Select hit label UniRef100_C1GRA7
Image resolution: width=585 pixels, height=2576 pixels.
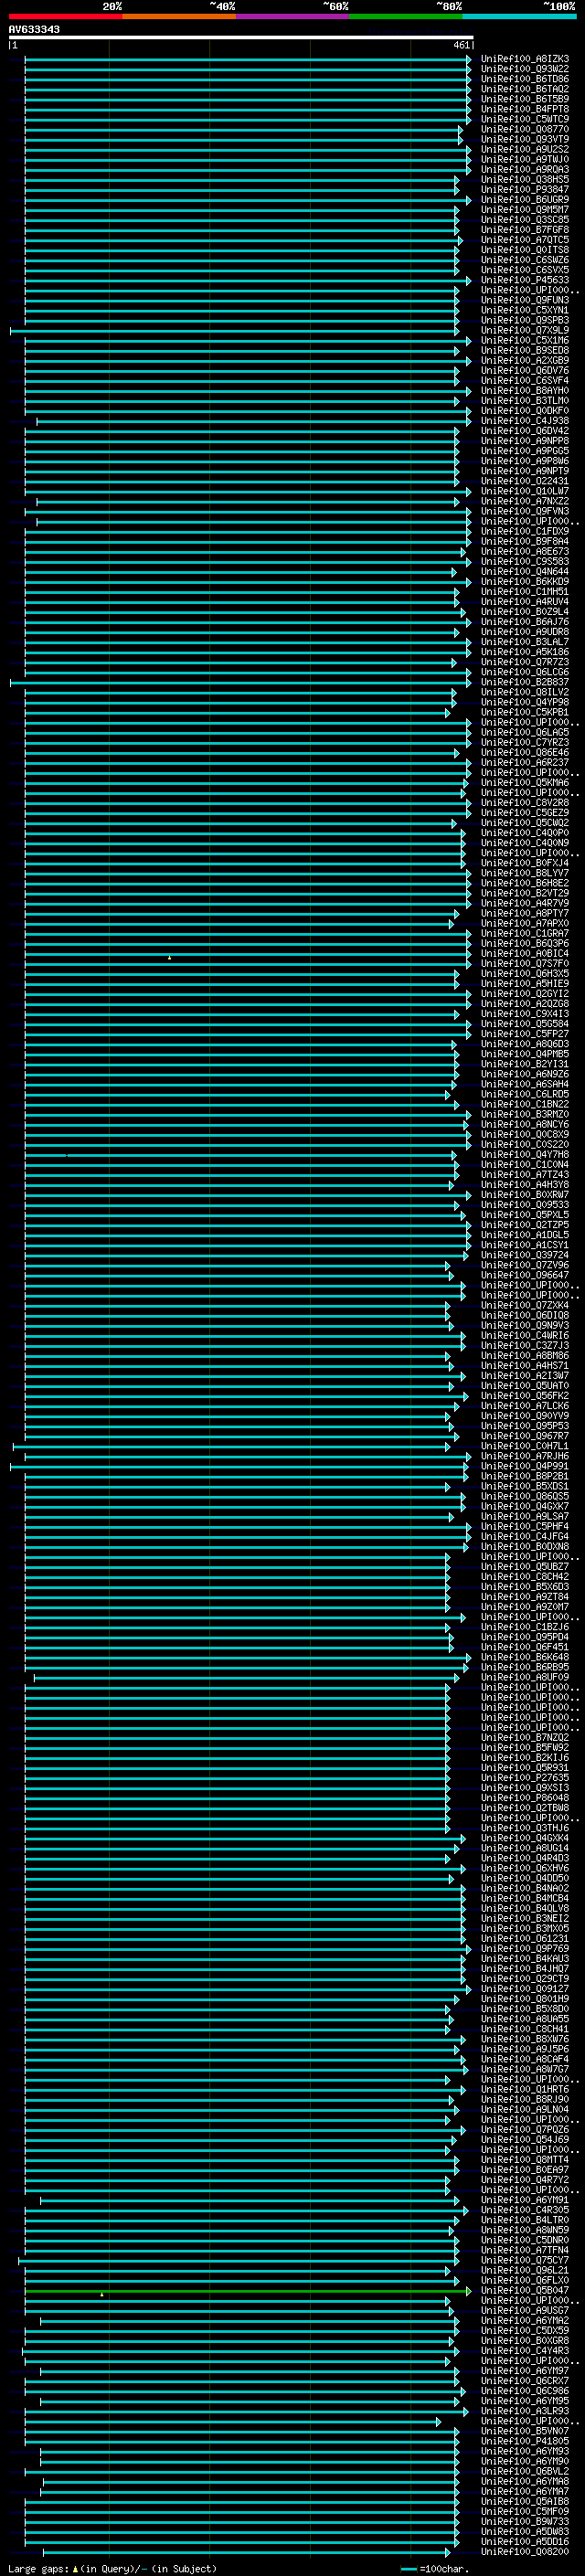click(525, 934)
